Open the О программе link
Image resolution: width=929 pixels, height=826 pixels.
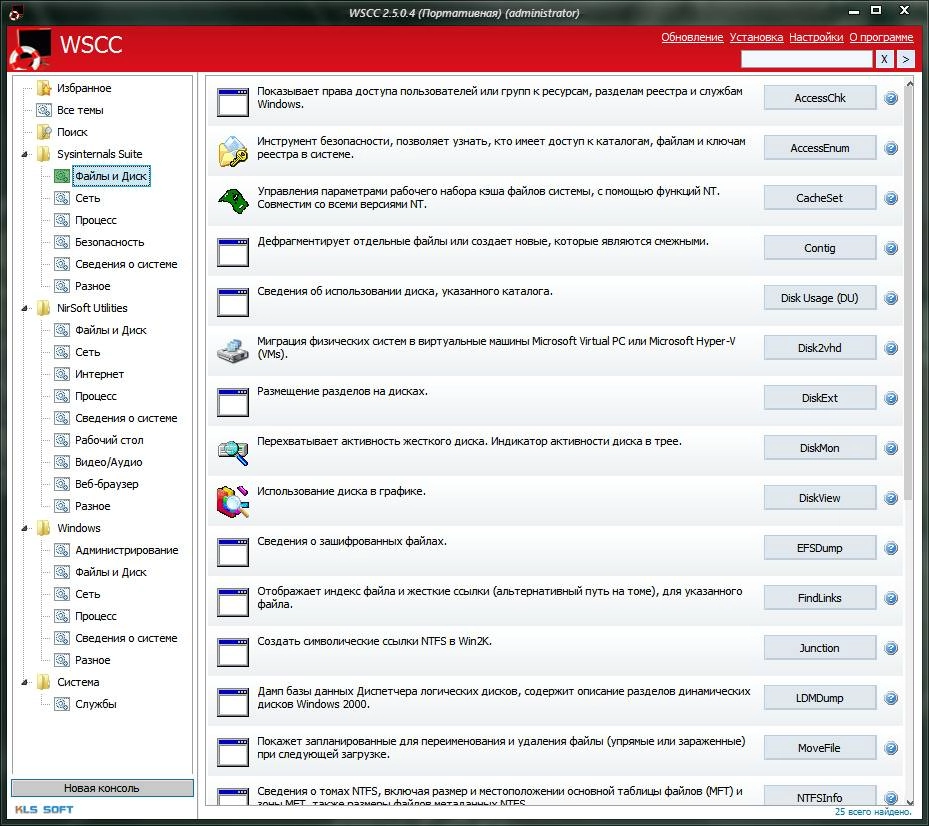pos(881,37)
